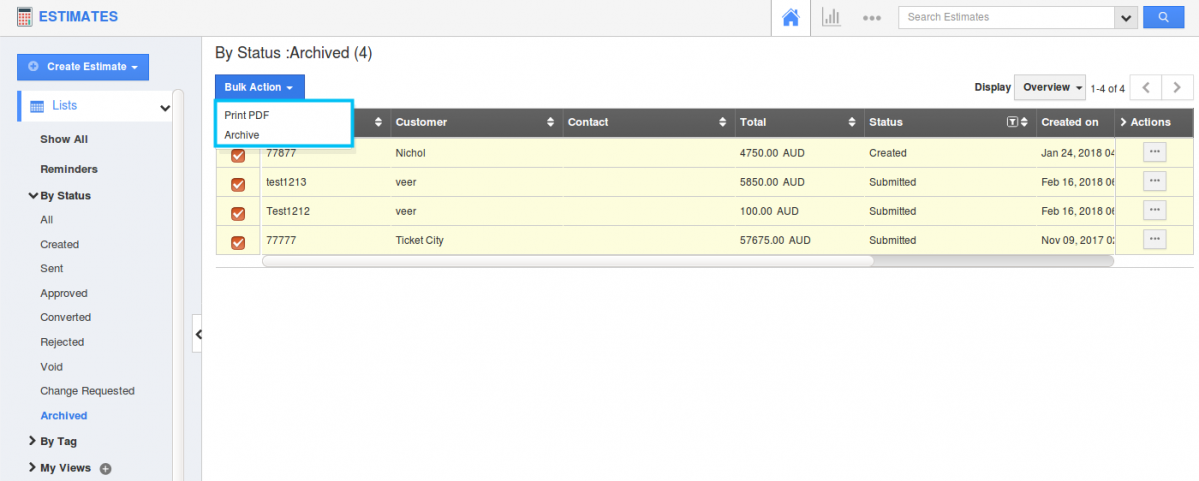Filter by Rejected status
The width and height of the screenshot is (1199, 481).
pyautogui.click(x=62, y=342)
